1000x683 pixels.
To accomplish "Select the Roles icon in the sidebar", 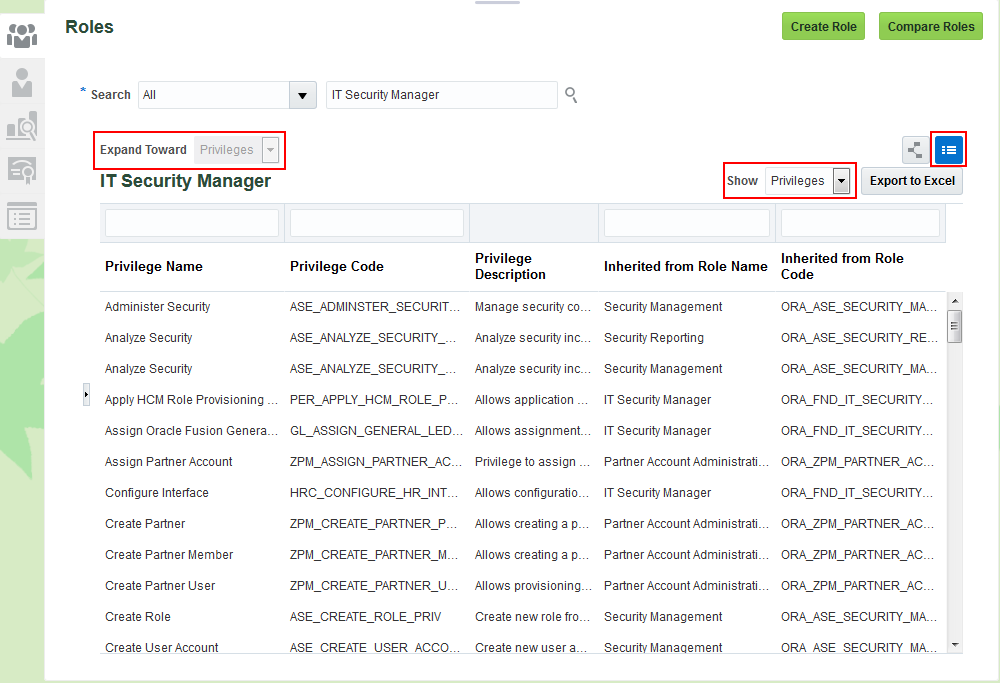I will (x=22, y=35).
